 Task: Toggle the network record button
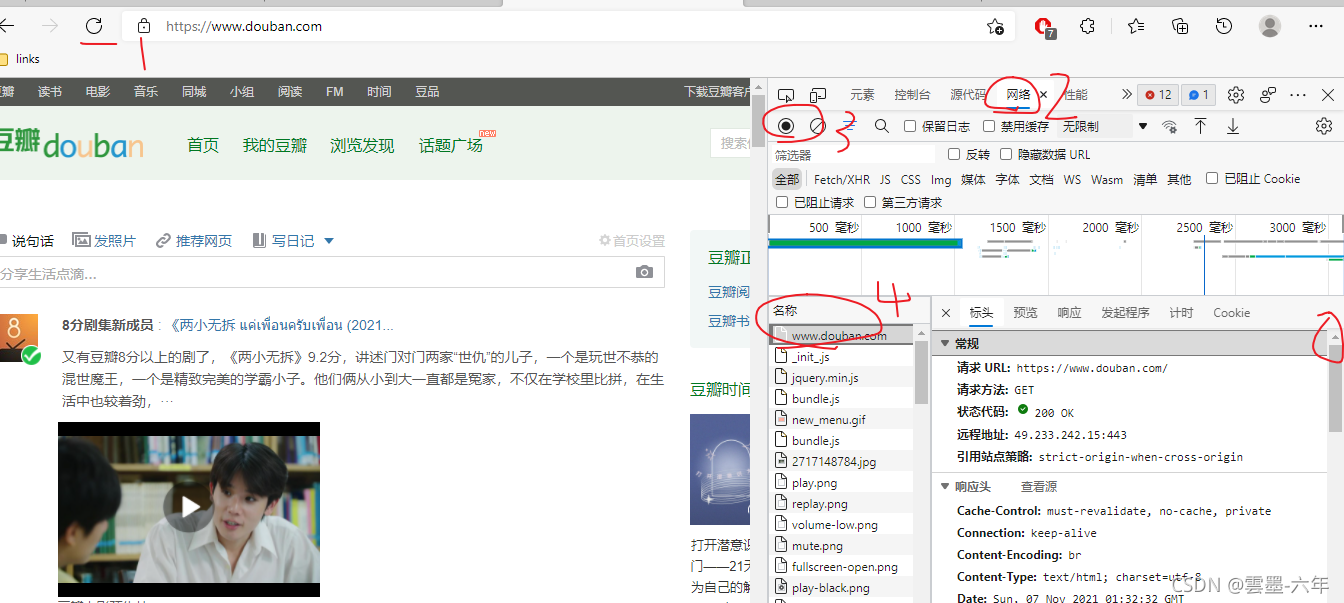[x=786, y=126]
